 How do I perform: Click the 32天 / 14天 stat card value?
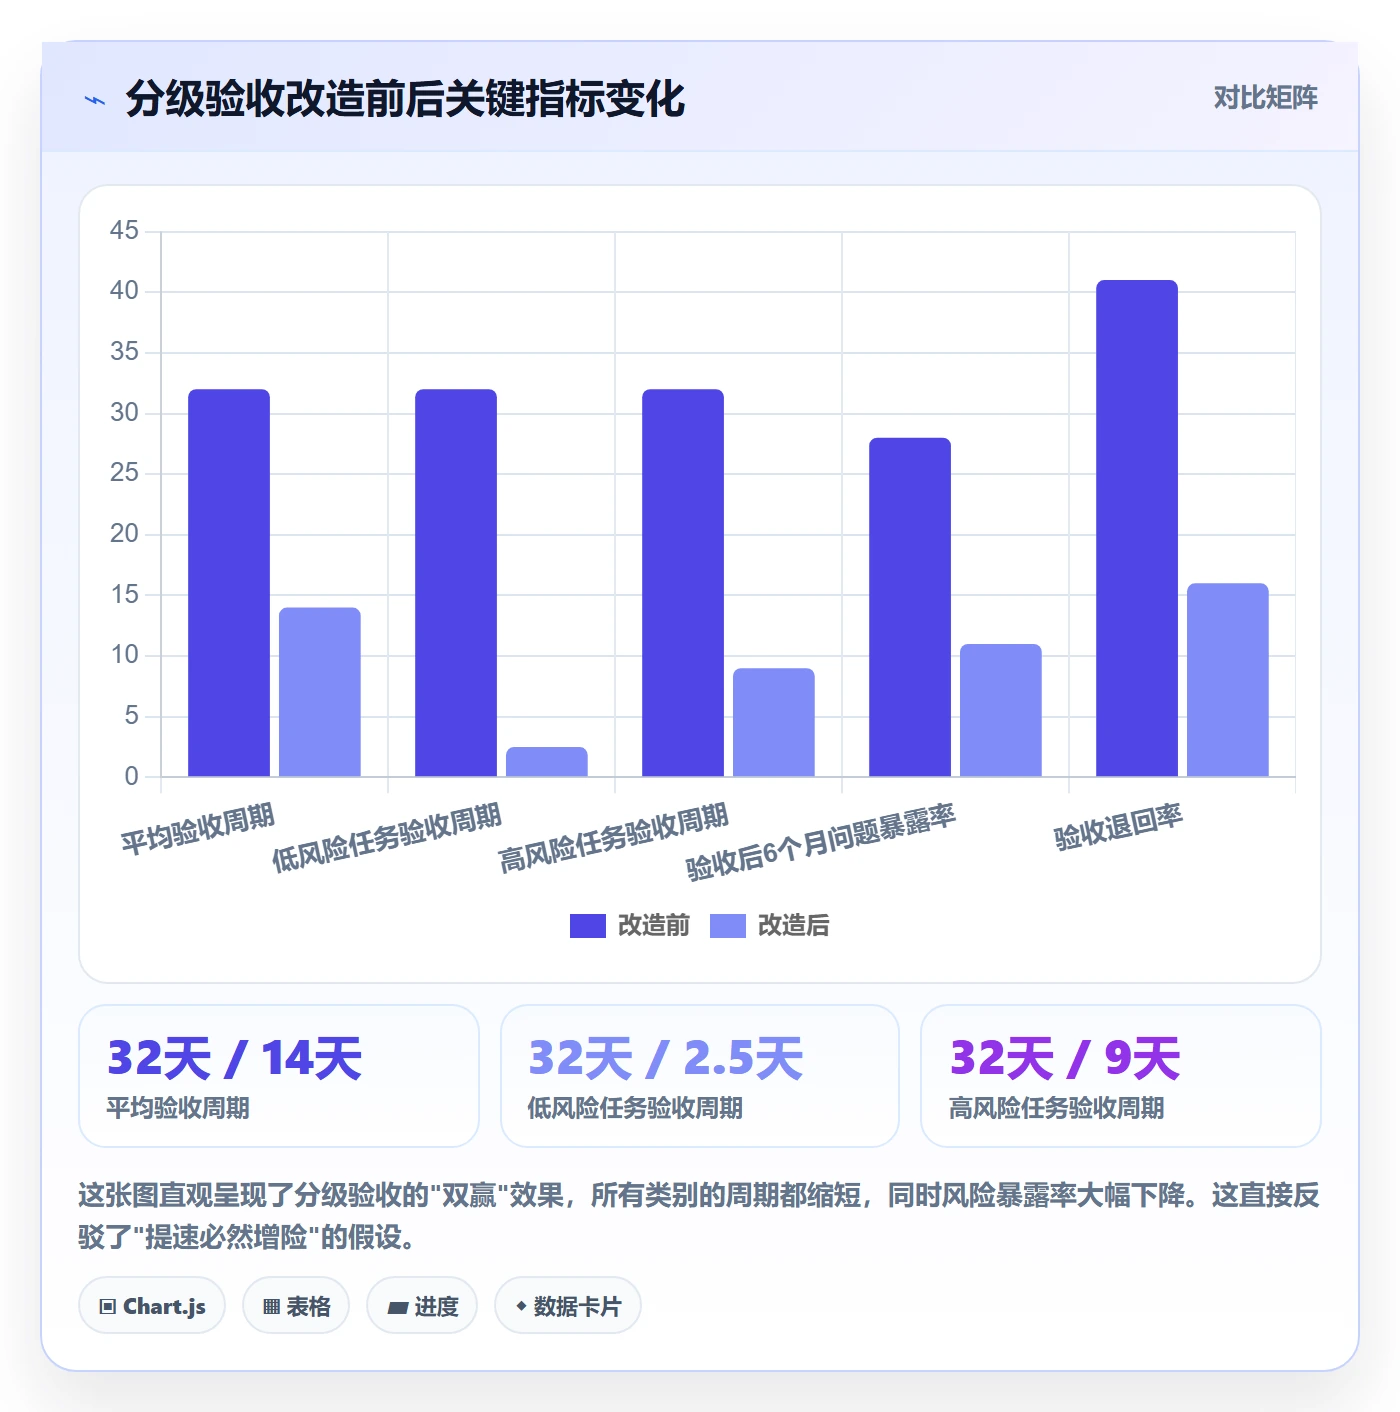coord(235,1058)
